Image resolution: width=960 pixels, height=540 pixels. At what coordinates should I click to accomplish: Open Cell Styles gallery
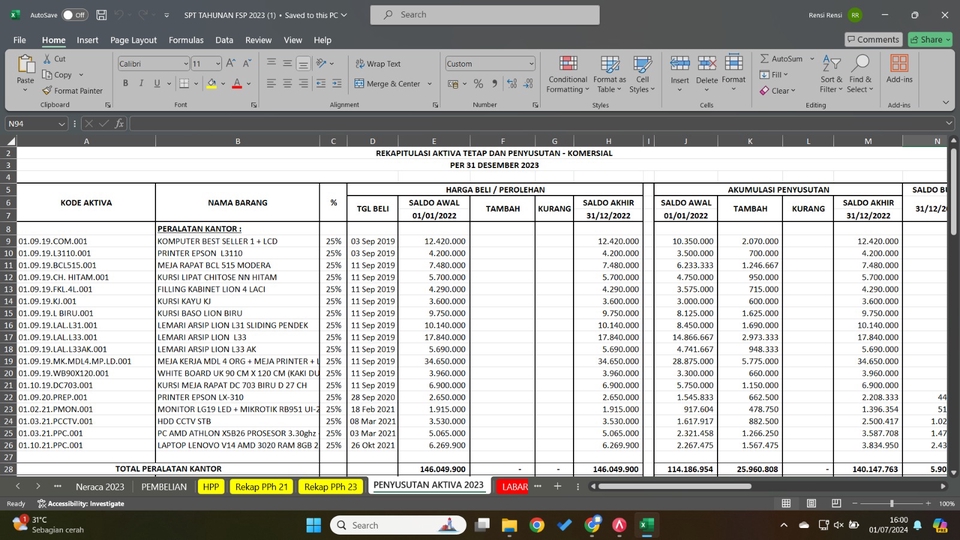[x=642, y=74]
